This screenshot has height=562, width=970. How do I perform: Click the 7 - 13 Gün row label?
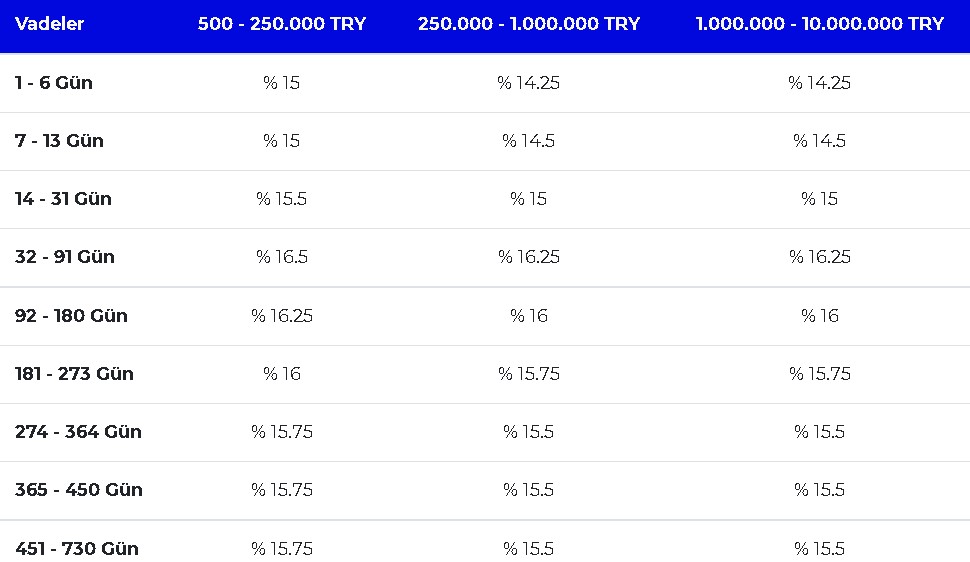(59, 140)
